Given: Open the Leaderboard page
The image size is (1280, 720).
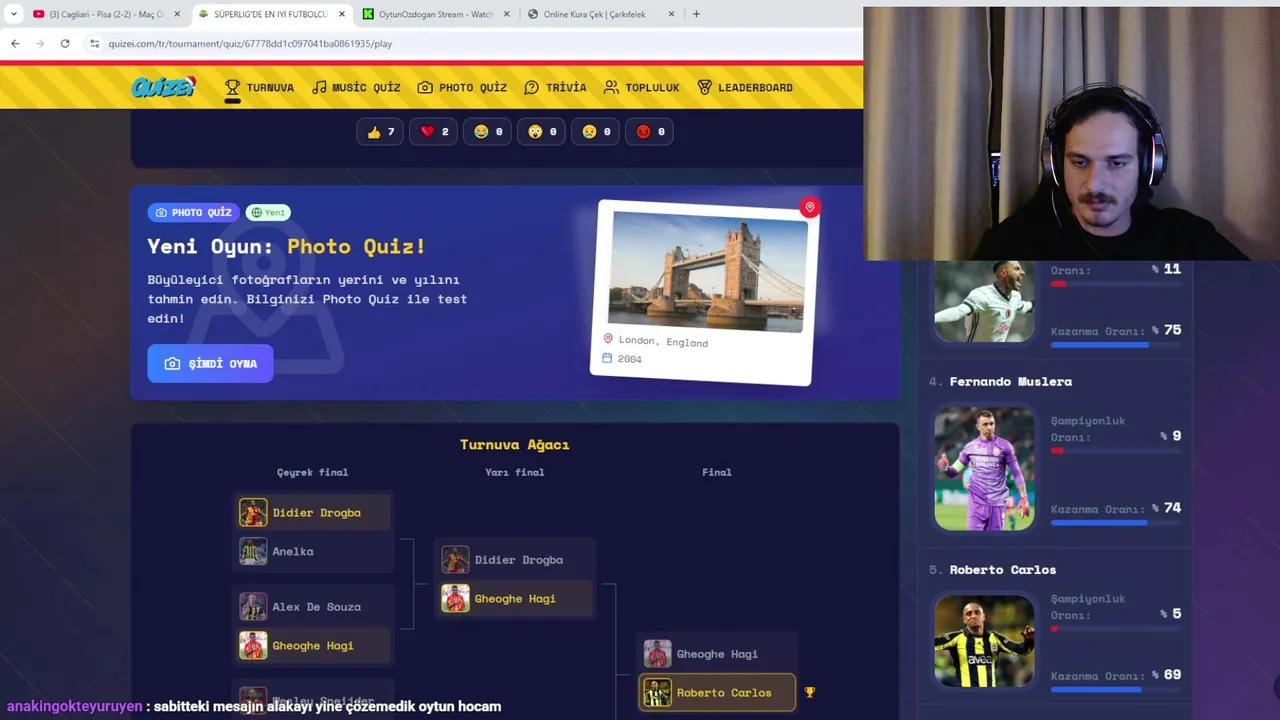Looking at the screenshot, I should [745, 87].
